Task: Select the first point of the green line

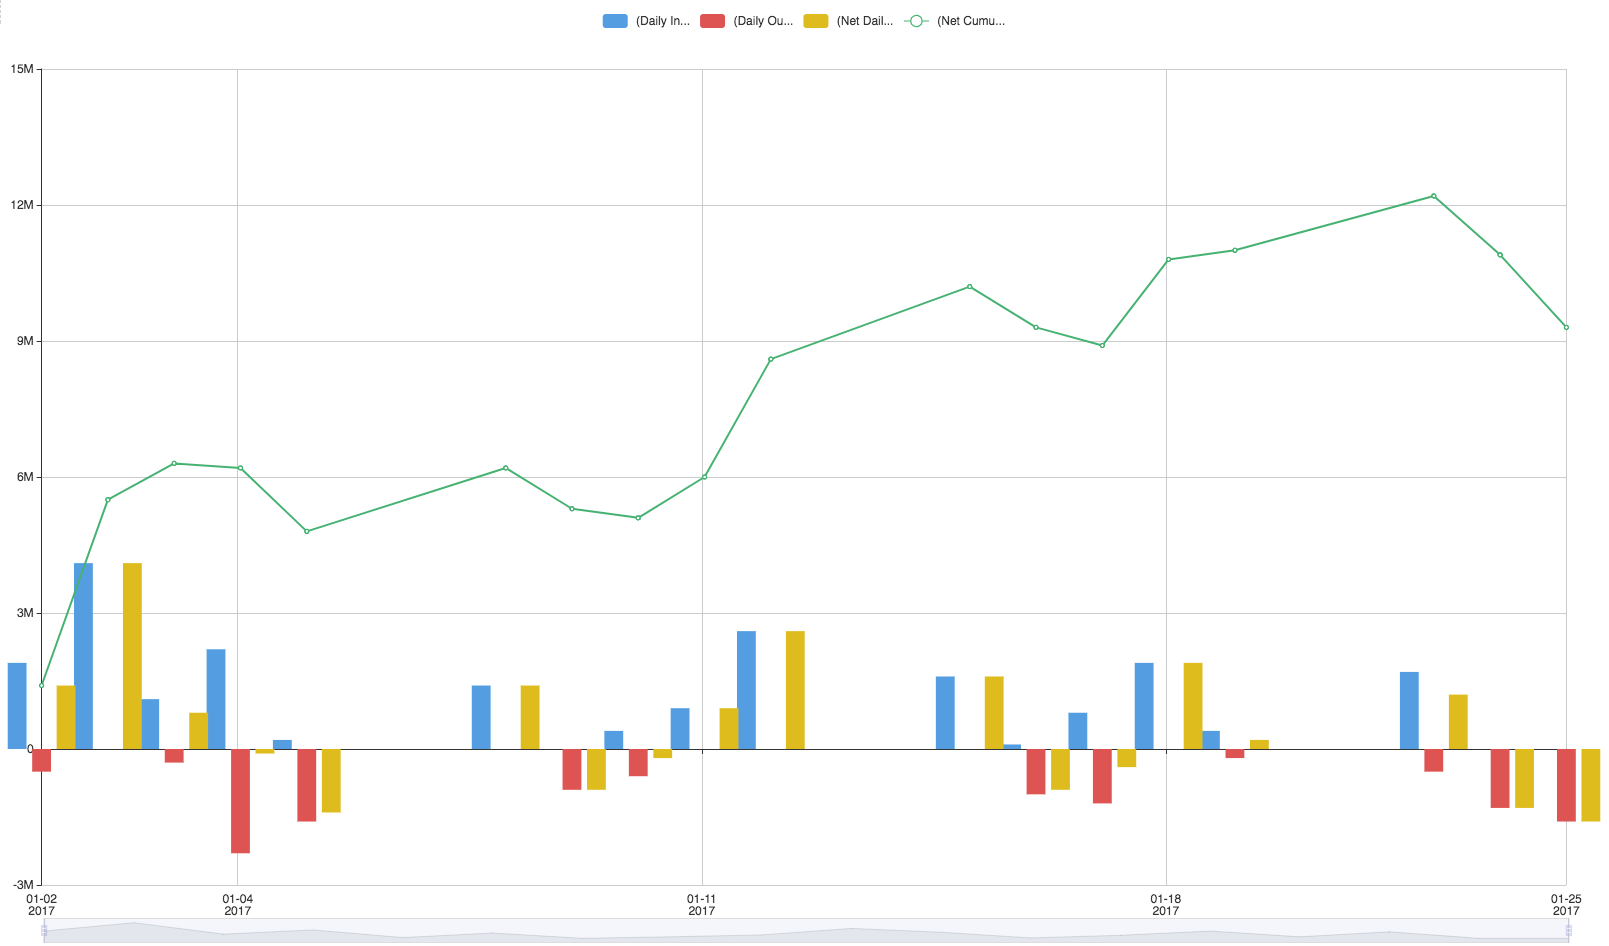Action: (41, 686)
